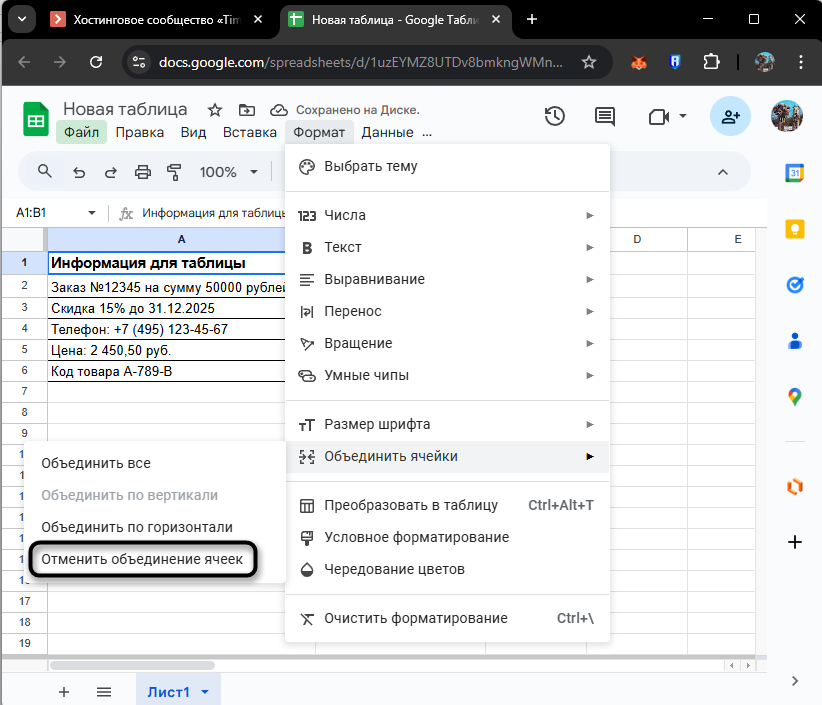Start a Meet call via camera icon

(x=659, y=117)
